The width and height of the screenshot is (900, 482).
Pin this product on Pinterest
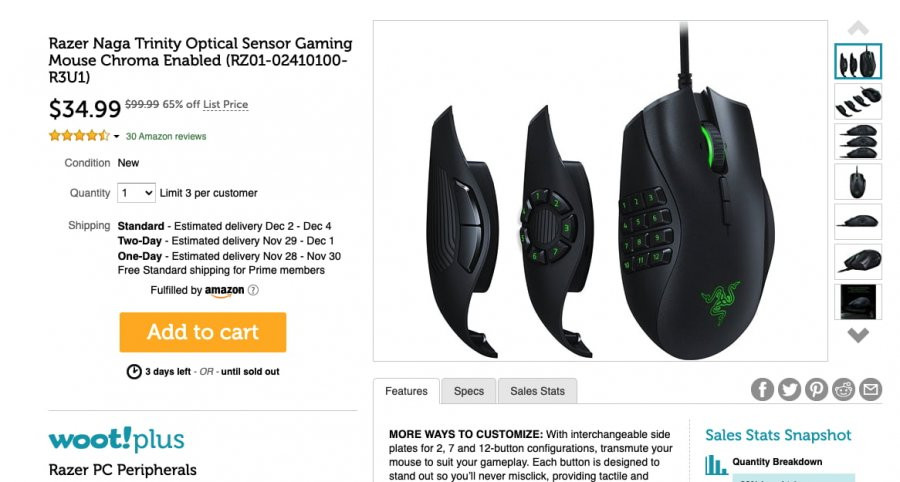coord(816,390)
